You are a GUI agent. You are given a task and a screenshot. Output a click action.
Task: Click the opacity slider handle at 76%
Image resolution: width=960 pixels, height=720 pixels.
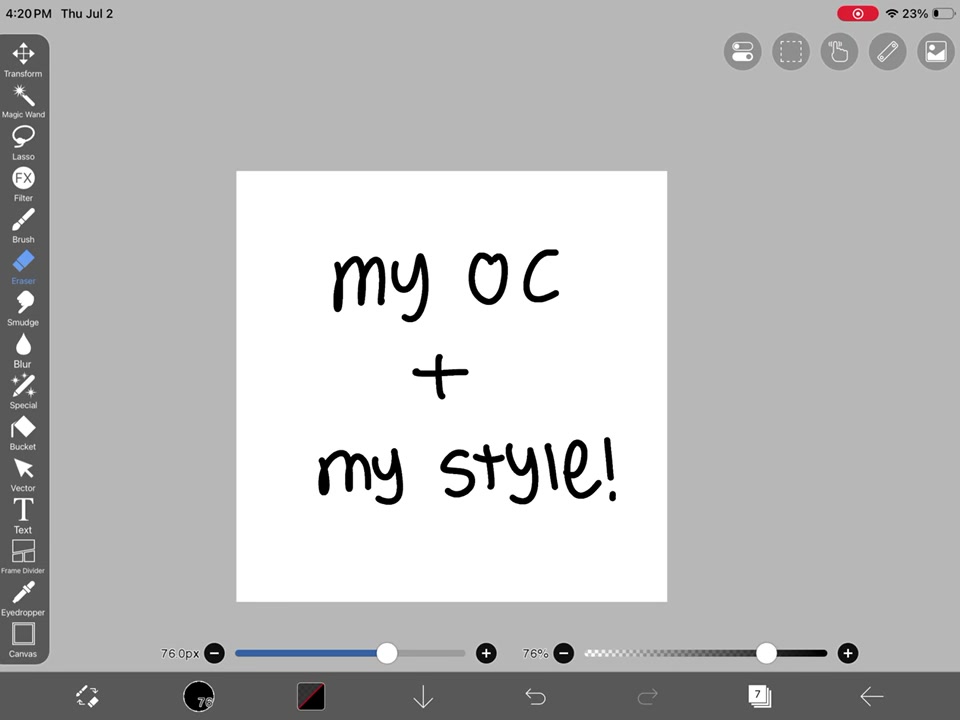click(766, 653)
